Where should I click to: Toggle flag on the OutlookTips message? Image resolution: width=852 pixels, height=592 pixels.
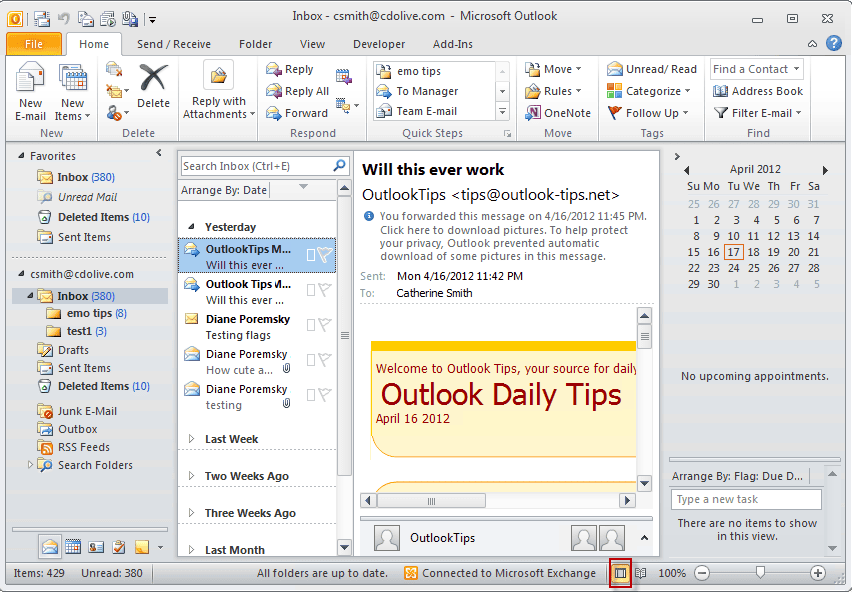pos(324,255)
